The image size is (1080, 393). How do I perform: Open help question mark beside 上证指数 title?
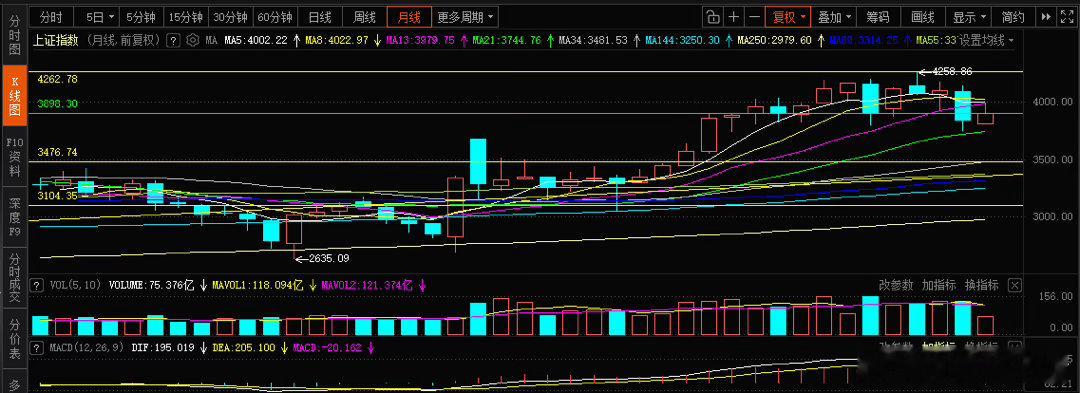[174, 40]
